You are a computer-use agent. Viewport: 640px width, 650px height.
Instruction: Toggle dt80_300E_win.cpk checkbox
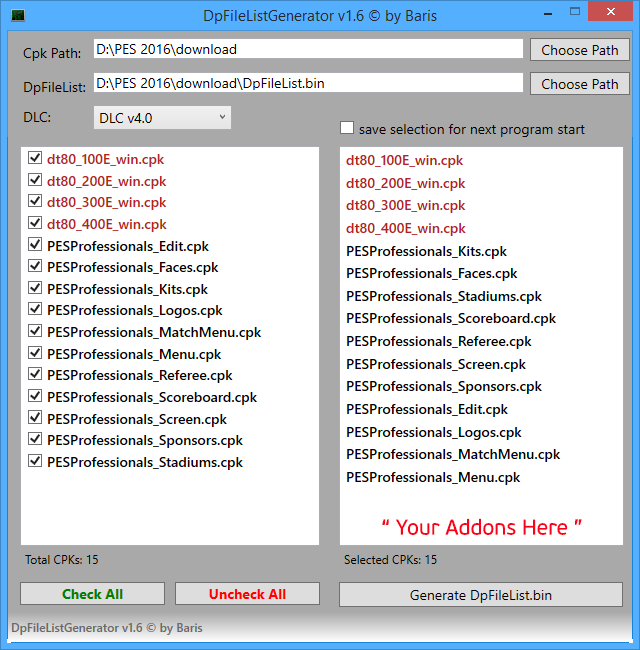pos(35,201)
